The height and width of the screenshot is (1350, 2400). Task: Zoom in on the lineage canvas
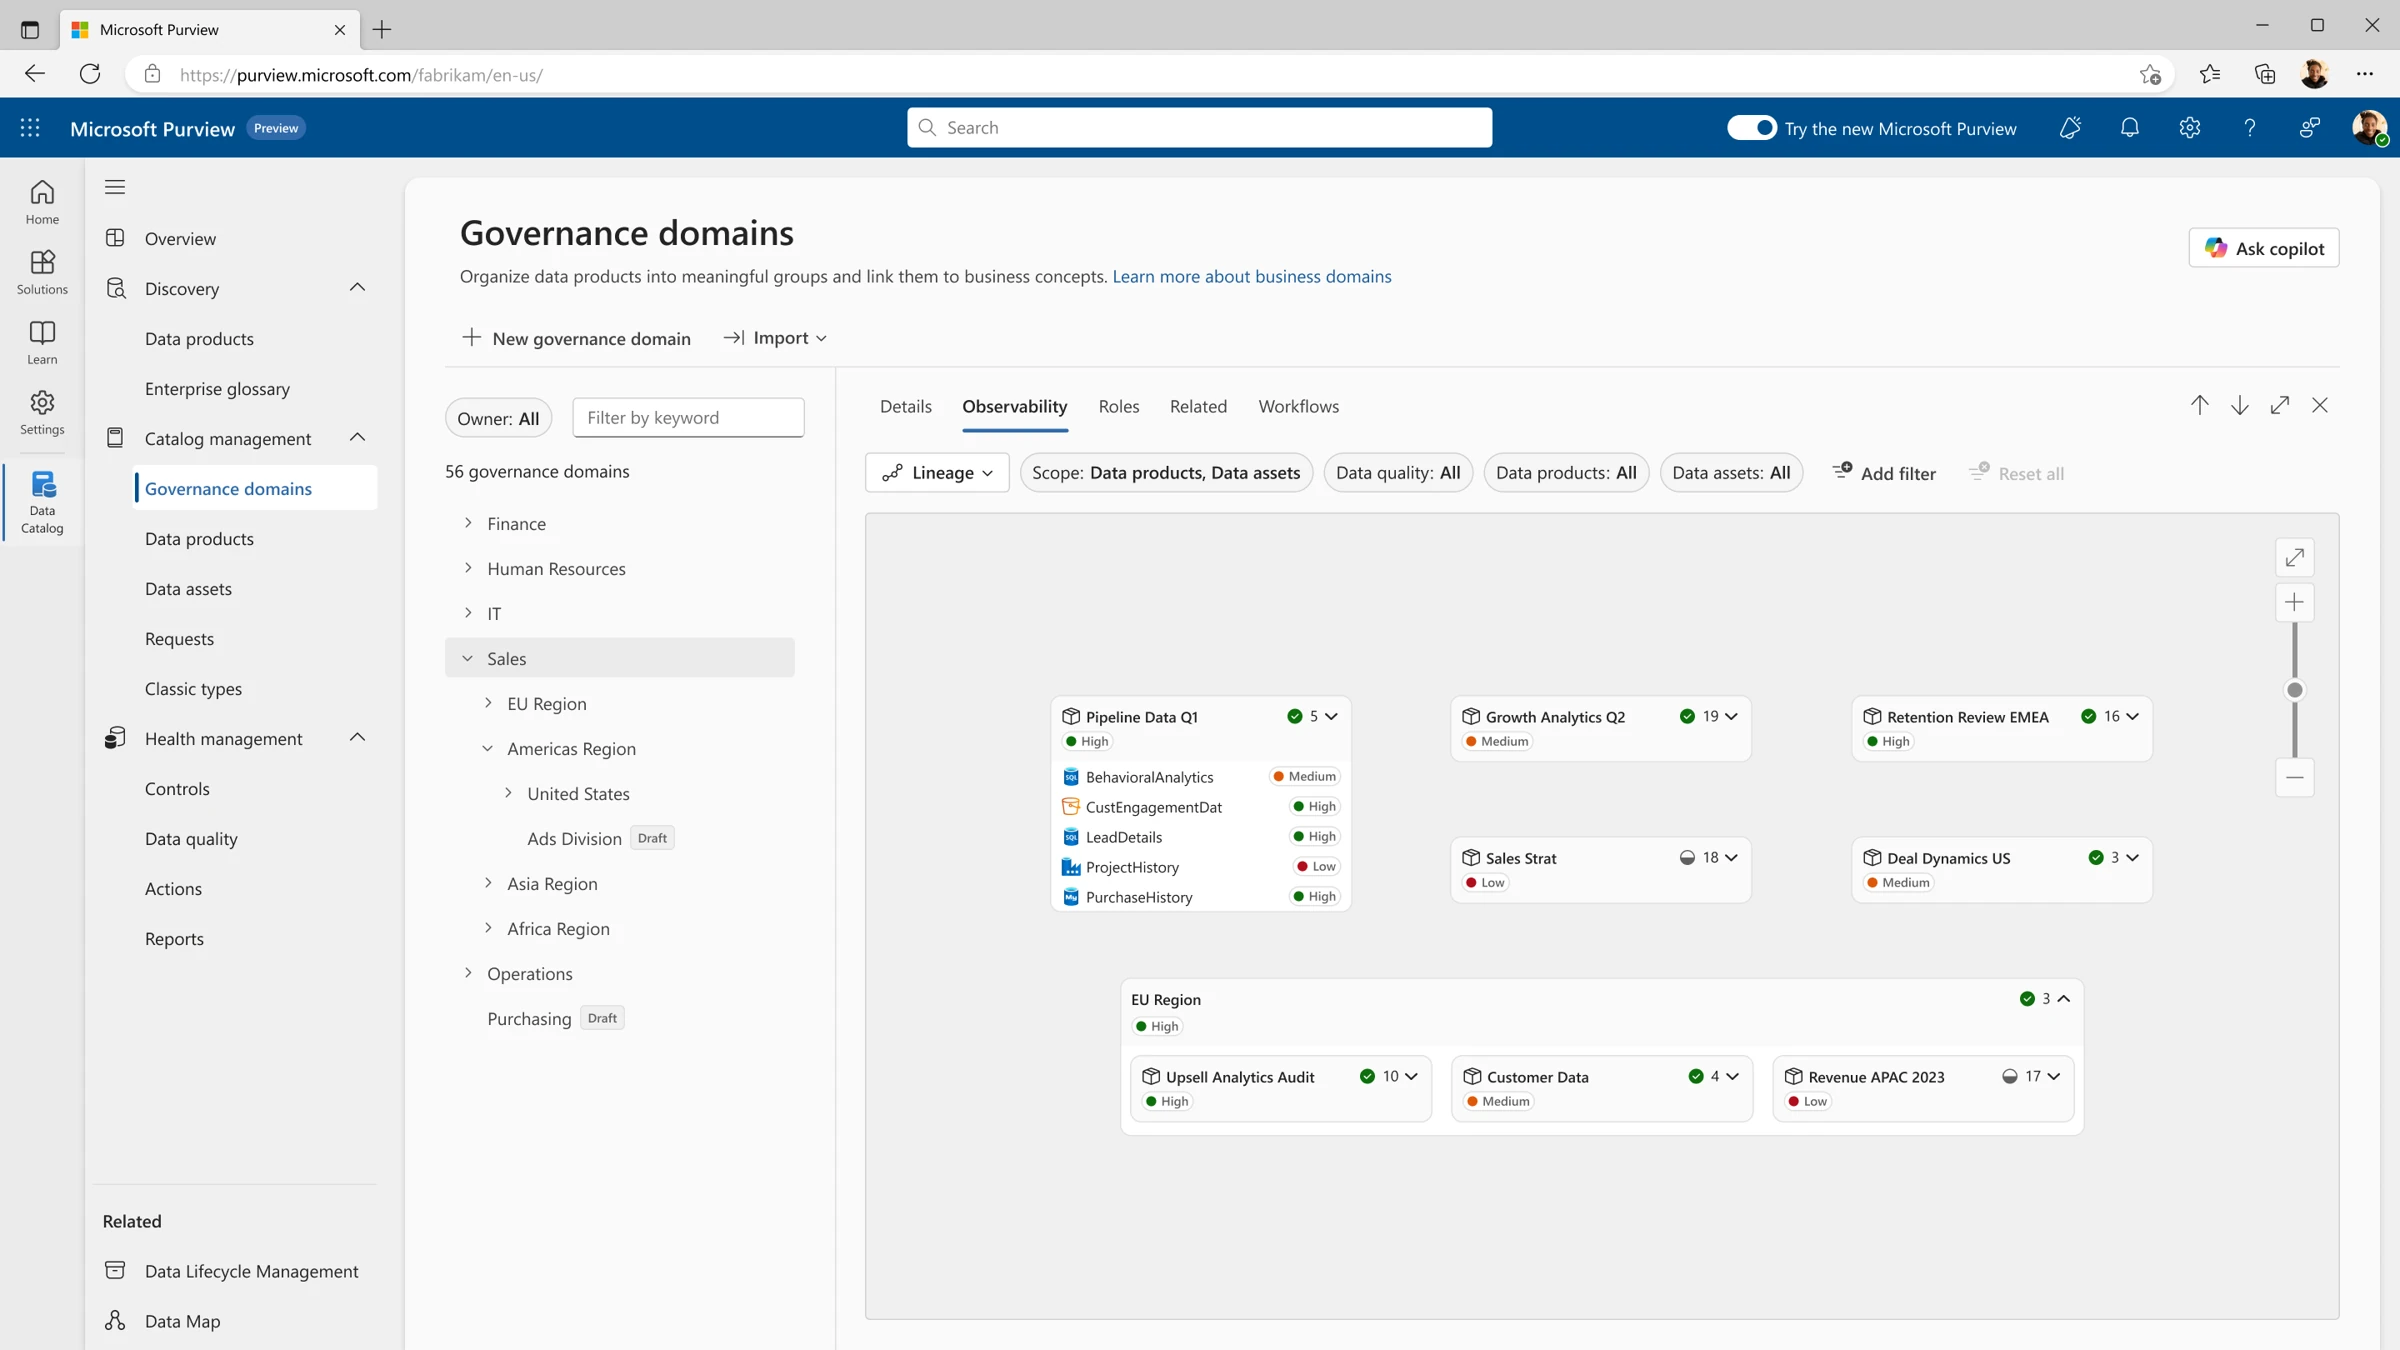click(x=2295, y=602)
